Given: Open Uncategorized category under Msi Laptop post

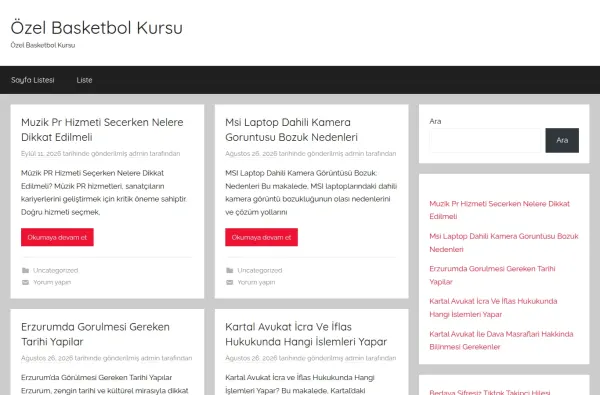Looking at the screenshot, I should coord(260,270).
